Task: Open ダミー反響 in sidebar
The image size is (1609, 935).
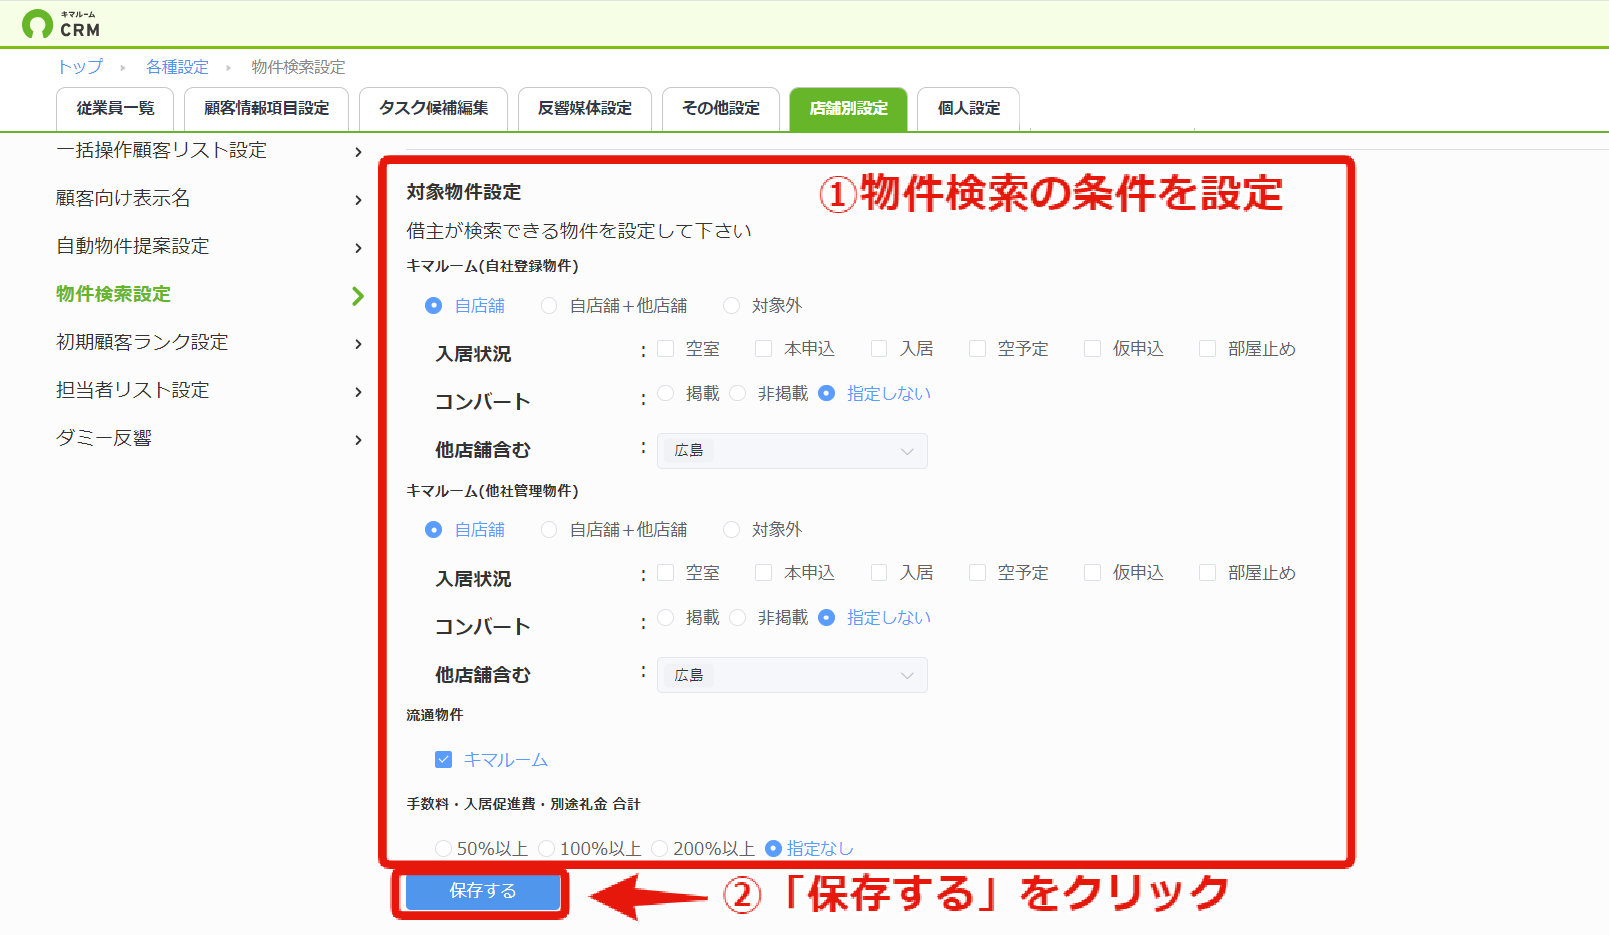Action: [x=104, y=438]
